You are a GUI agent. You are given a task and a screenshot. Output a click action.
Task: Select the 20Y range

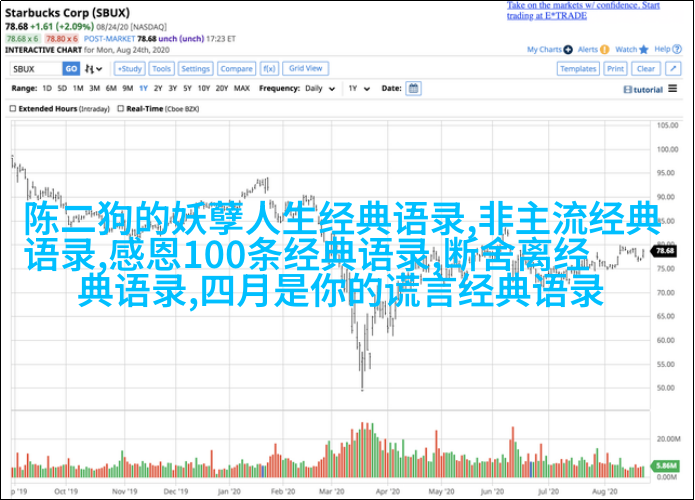(x=222, y=89)
